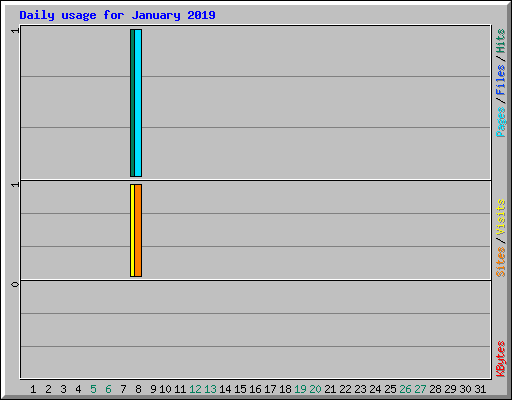Image resolution: width=512 pixels, height=400 pixels.
Task: Click the Visits legend label
Action: coord(500,218)
